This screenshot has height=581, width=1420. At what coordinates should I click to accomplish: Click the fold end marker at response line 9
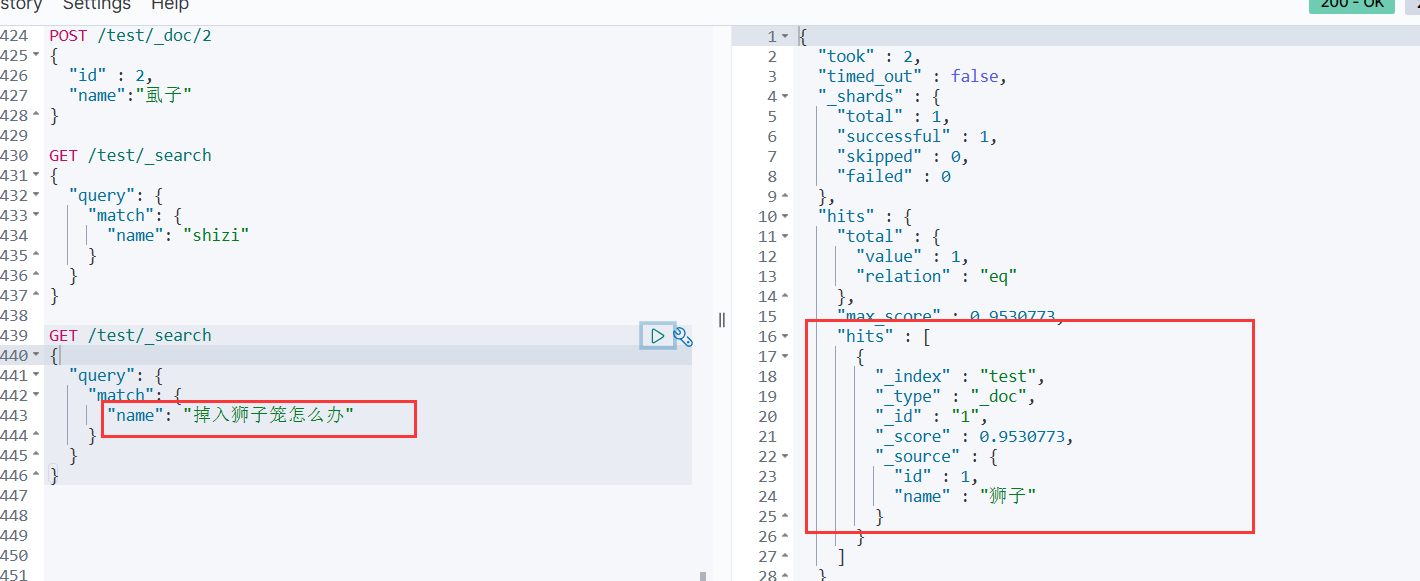(785, 196)
